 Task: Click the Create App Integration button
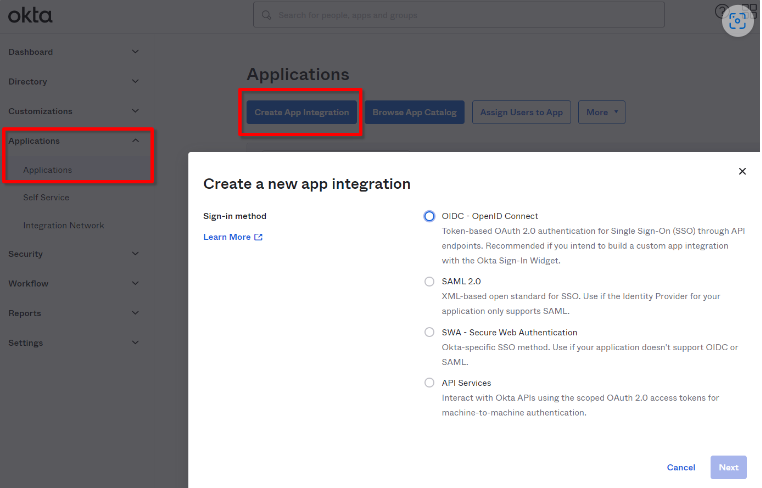click(301, 112)
